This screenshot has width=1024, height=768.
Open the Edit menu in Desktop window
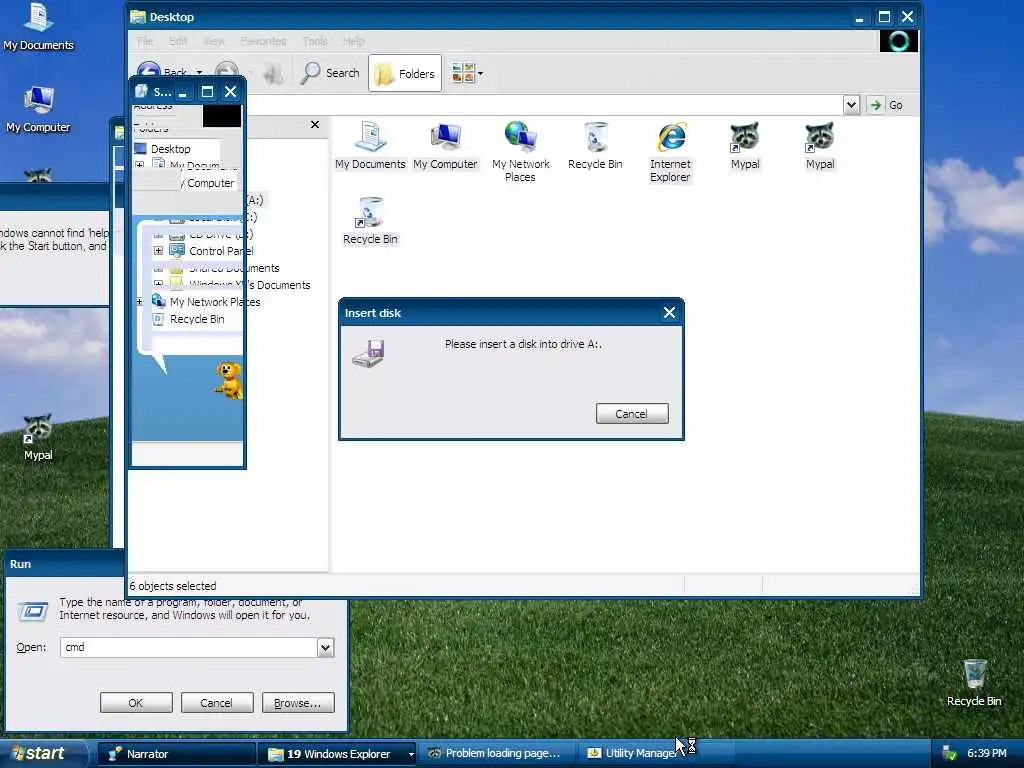point(178,41)
